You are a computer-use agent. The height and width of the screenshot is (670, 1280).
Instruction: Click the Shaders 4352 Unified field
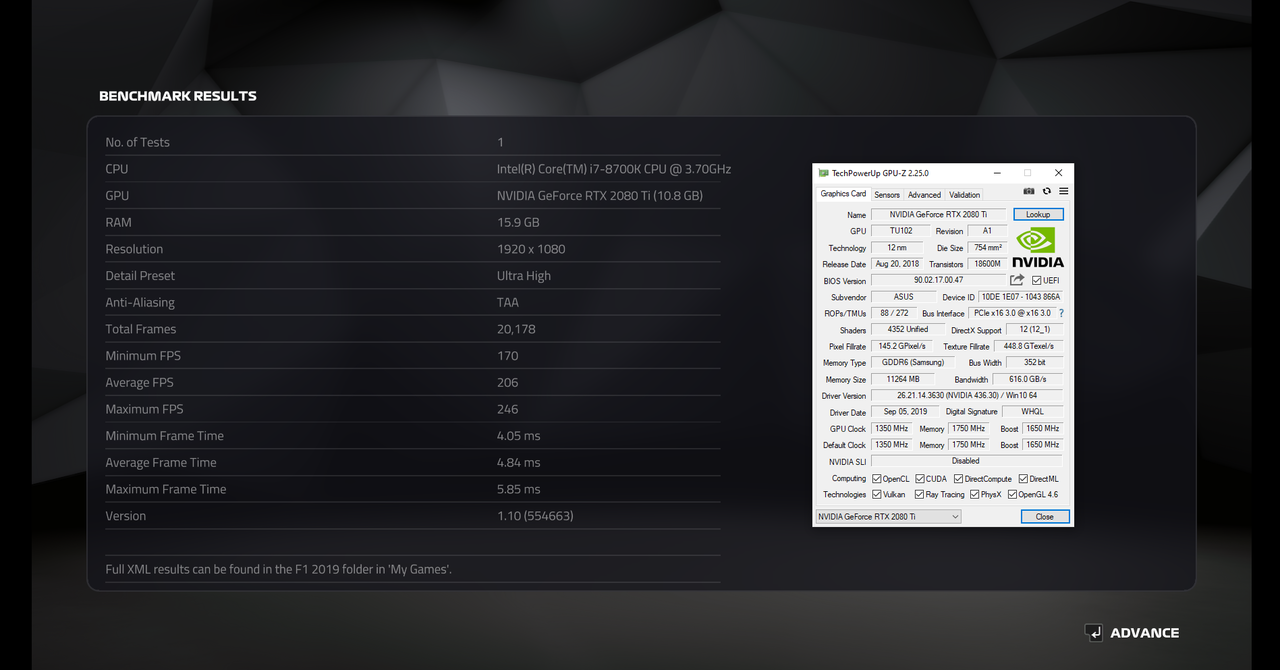click(908, 330)
